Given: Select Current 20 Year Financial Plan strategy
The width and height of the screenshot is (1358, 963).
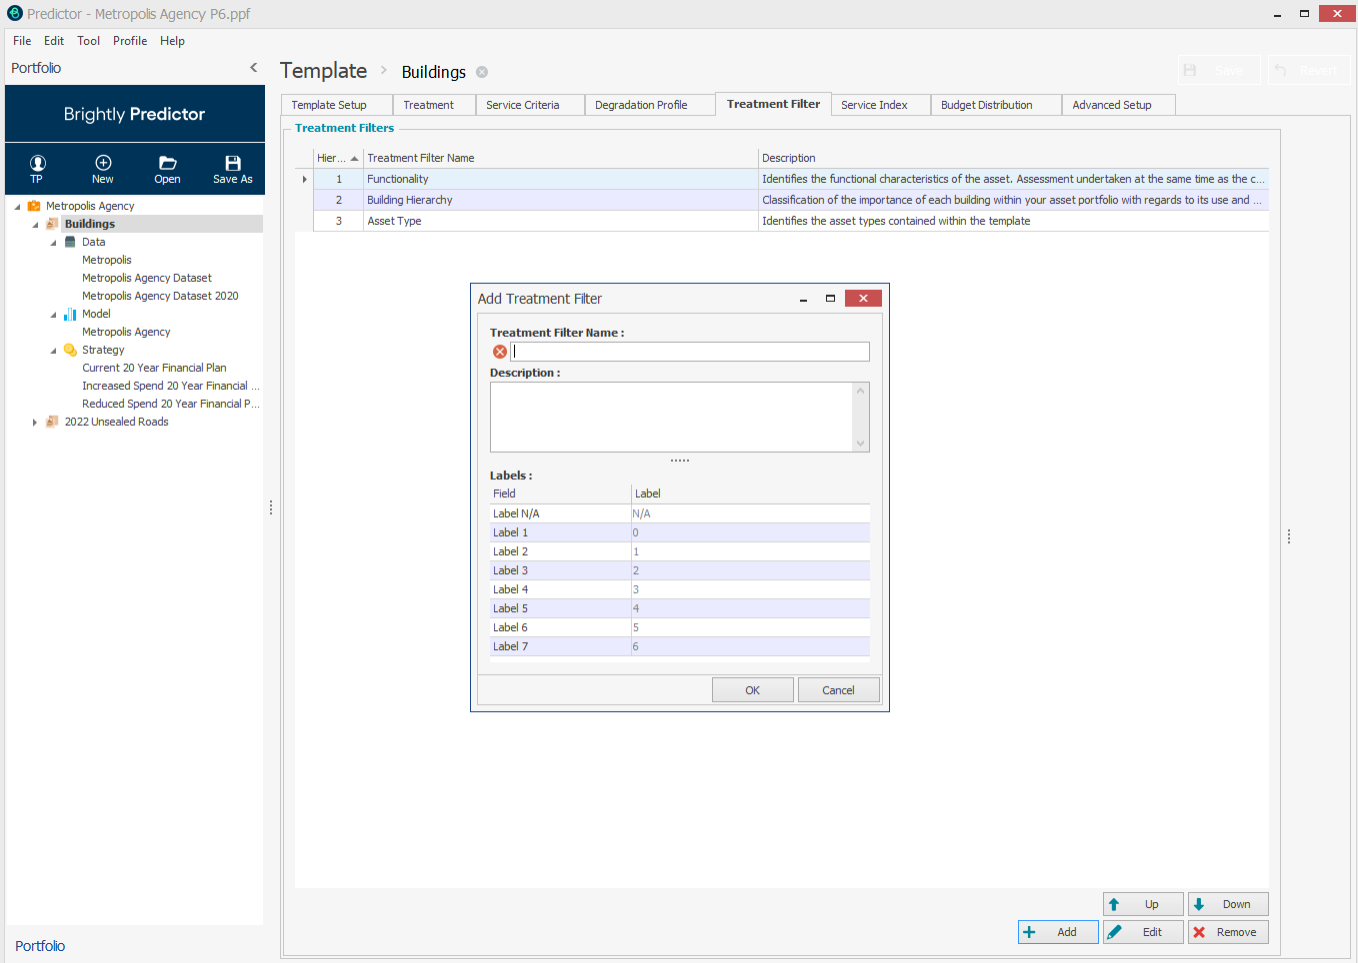Looking at the screenshot, I should click(154, 368).
